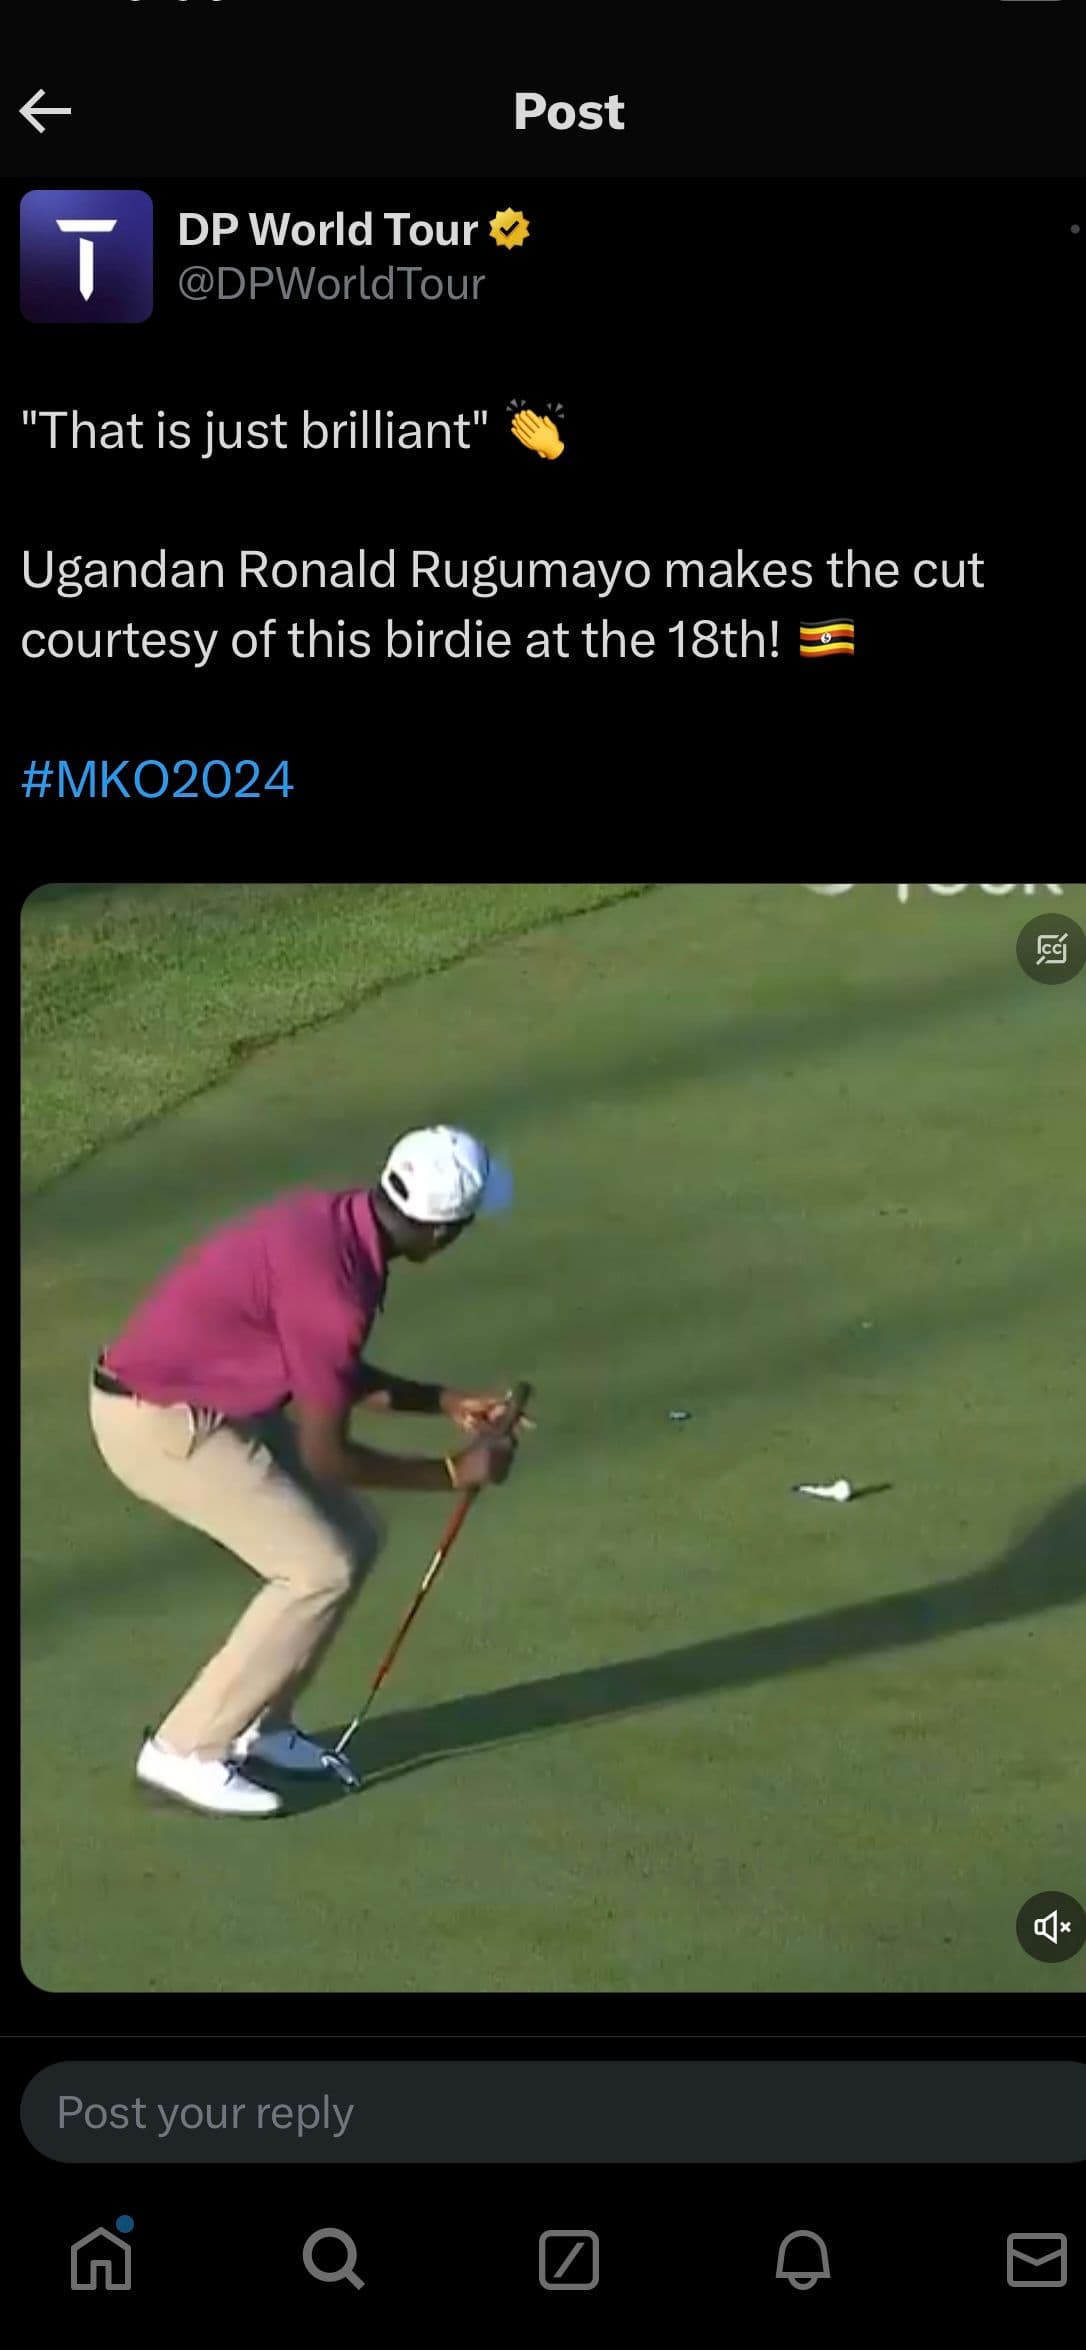
Task: Tap the Uganda flag emoji
Action: coord(827,639)
